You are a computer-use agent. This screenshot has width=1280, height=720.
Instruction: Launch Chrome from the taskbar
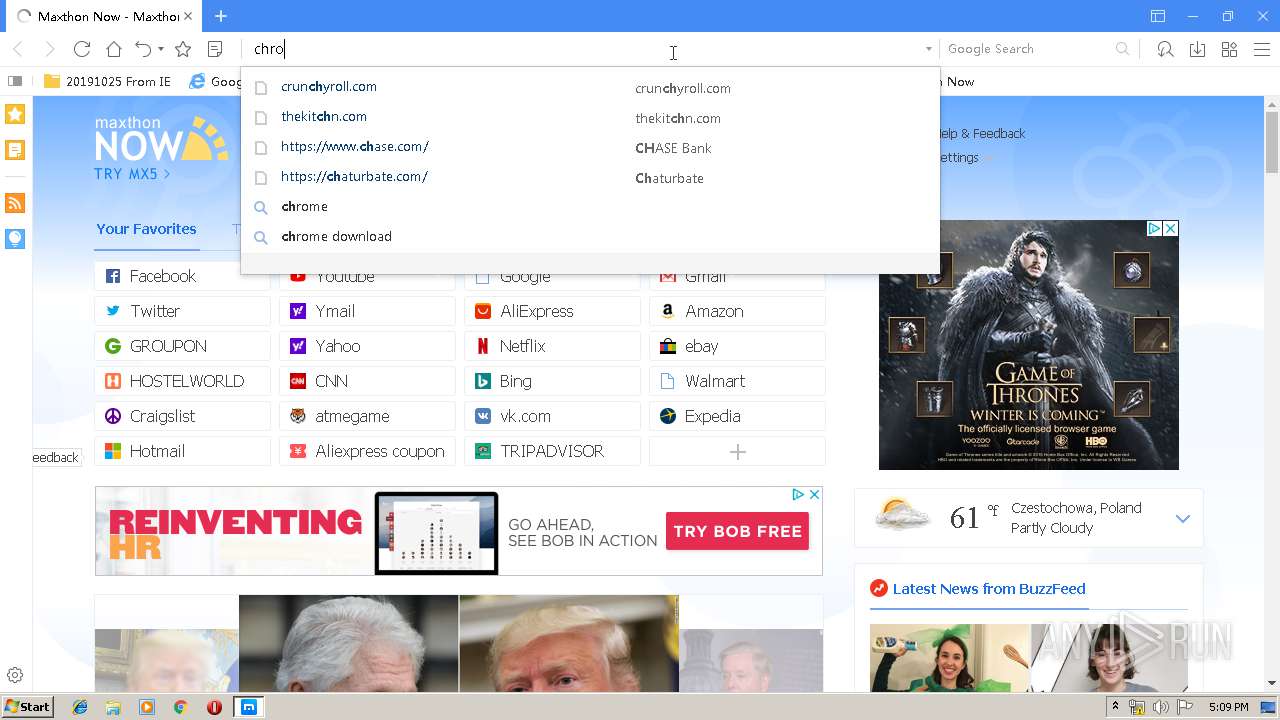[181, 707]
